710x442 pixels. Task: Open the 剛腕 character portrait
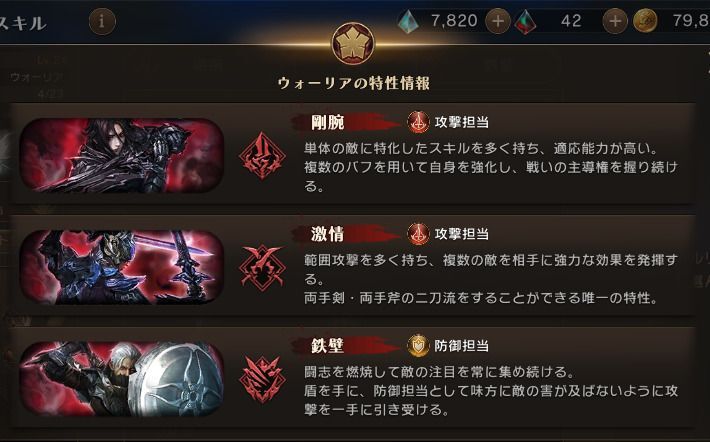point(122,155)
